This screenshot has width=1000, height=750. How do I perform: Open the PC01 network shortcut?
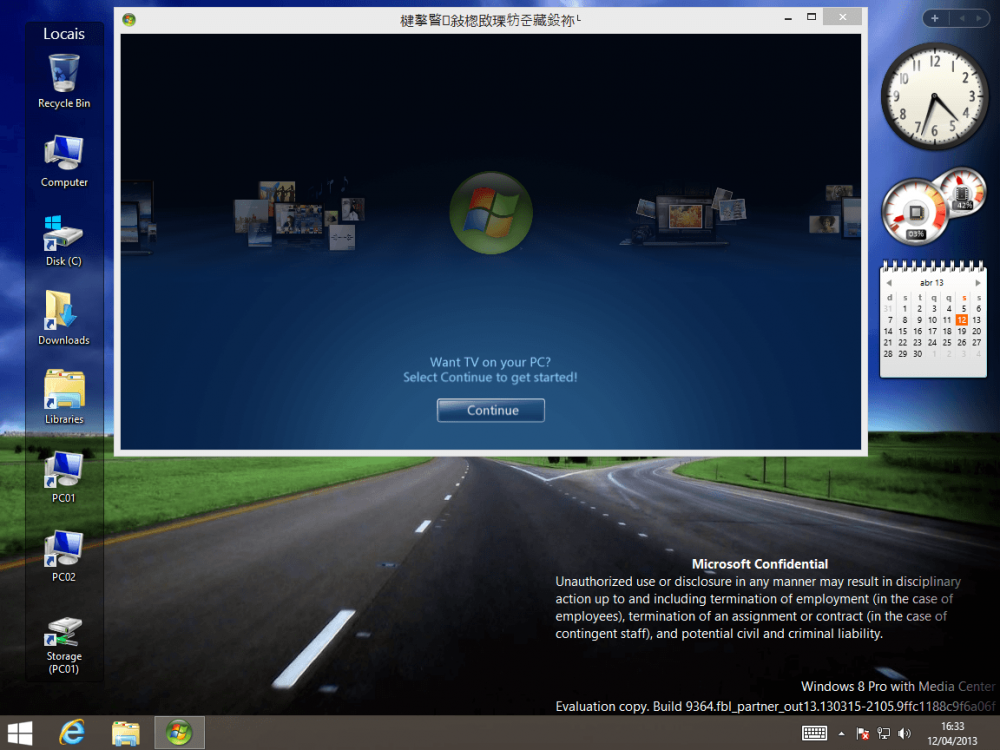point(64,476)
